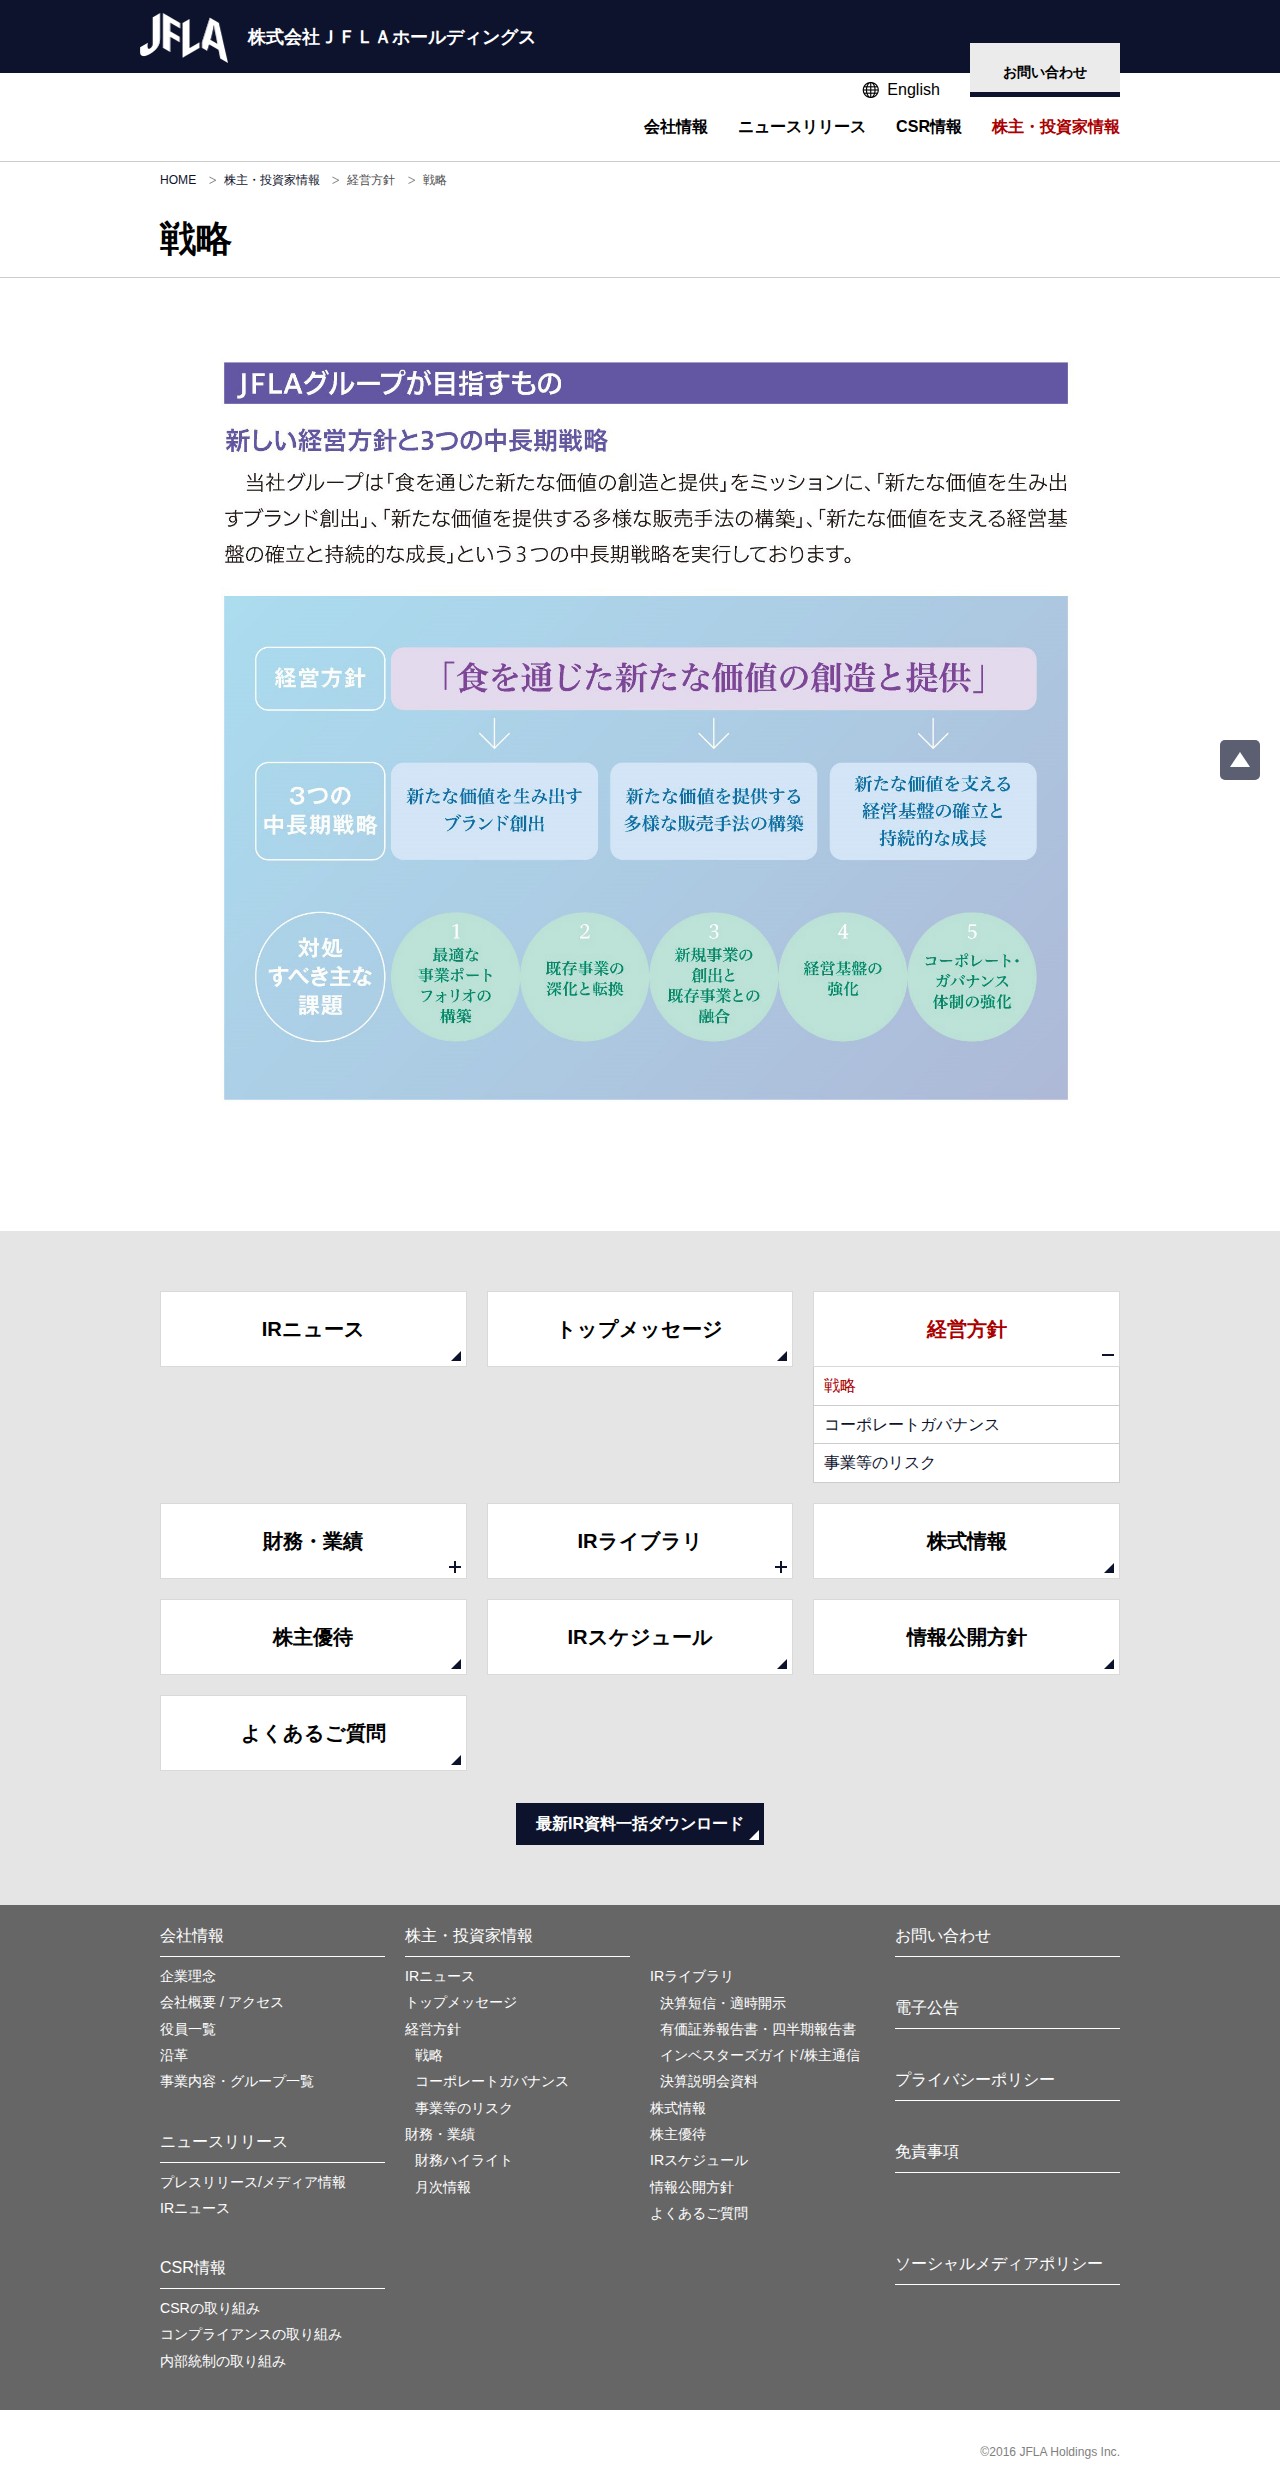The image size is (1280, 2483).
Task: Open footer 沿革 link
Action: coord(174,2055)
